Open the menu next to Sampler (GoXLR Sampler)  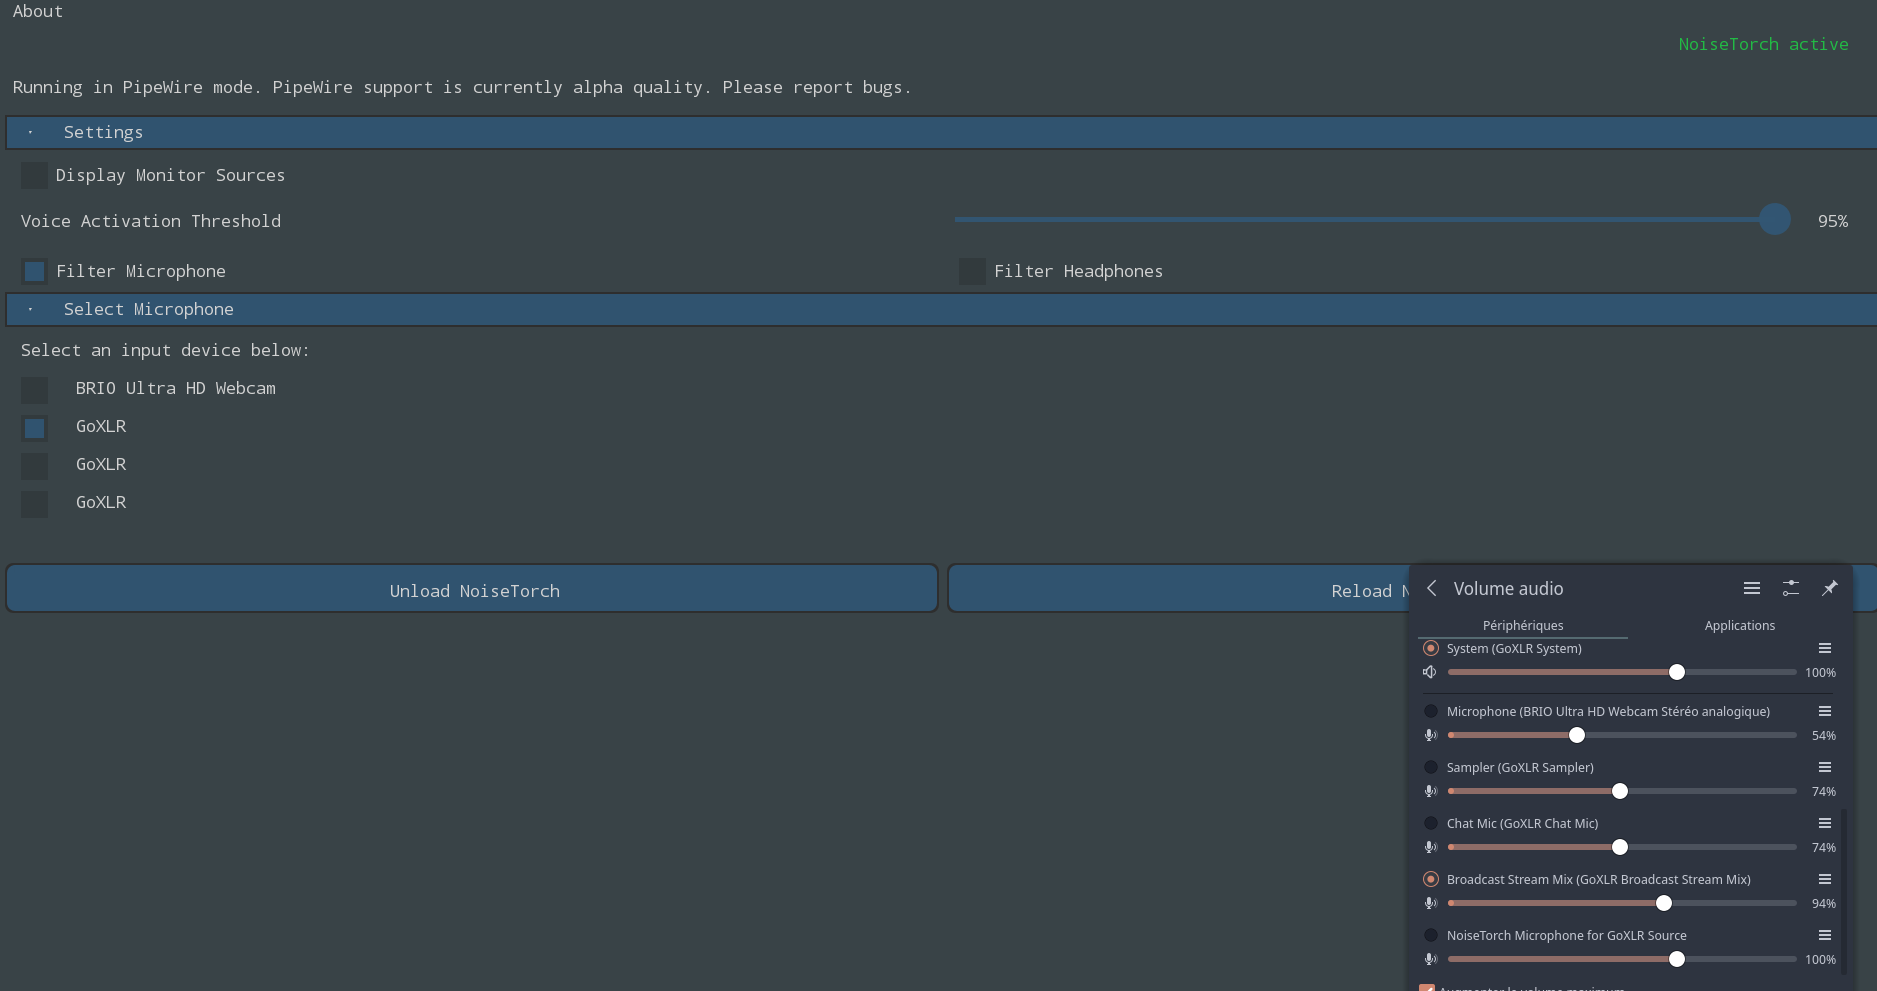point(1826,767)
